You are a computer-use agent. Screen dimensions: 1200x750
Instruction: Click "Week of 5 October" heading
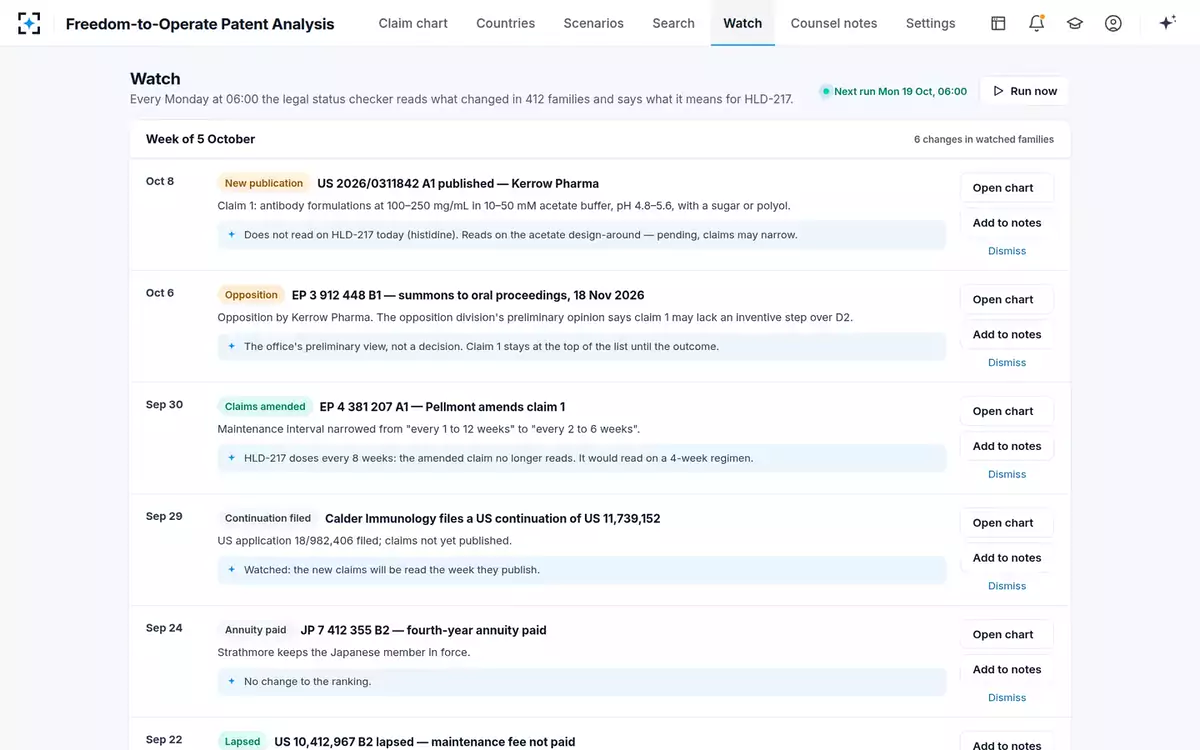click(200, 139)
